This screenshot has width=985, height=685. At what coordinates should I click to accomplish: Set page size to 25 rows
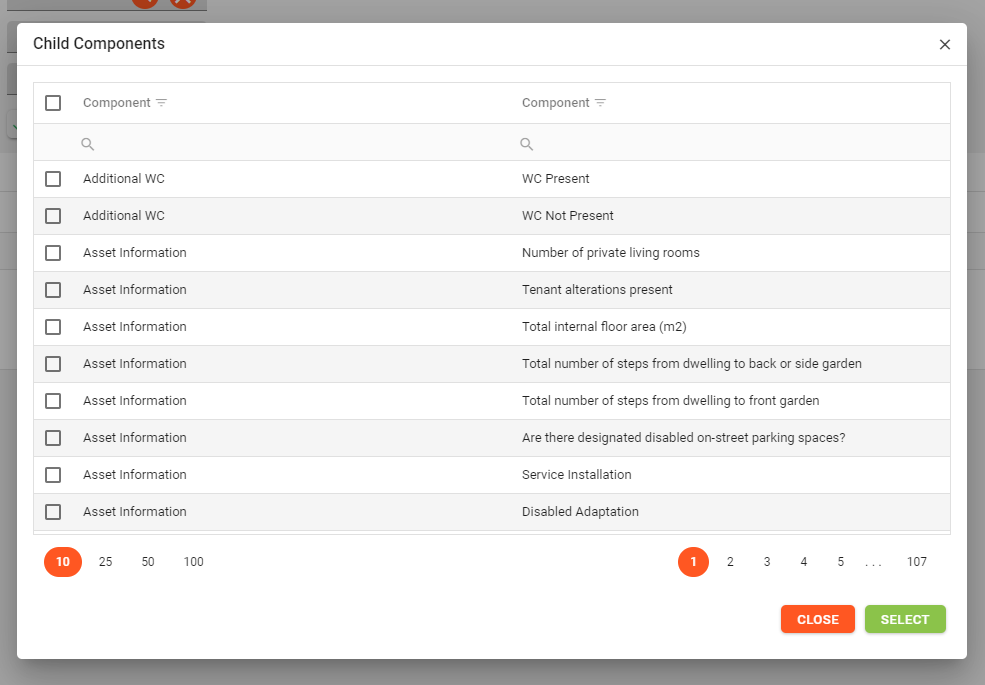point(105,562)
